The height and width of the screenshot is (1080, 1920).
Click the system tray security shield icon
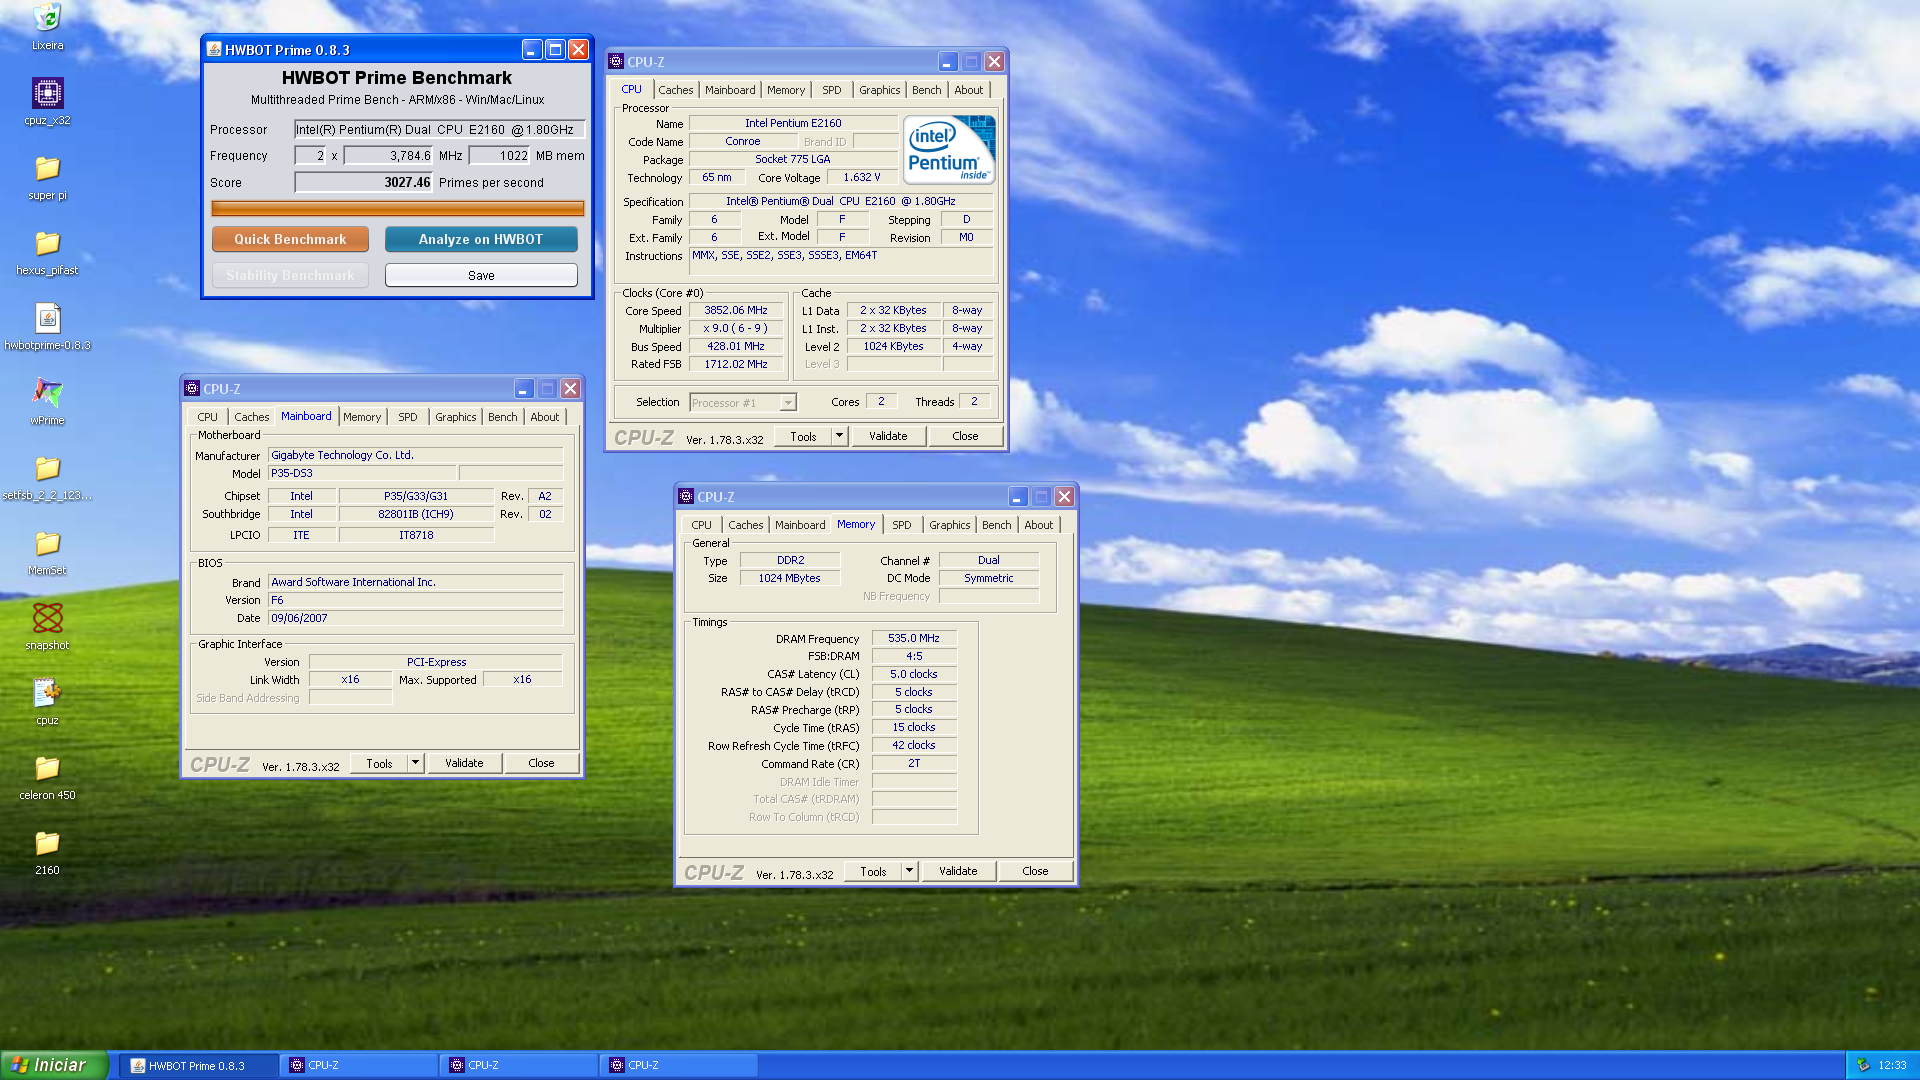[1863, 1065]
